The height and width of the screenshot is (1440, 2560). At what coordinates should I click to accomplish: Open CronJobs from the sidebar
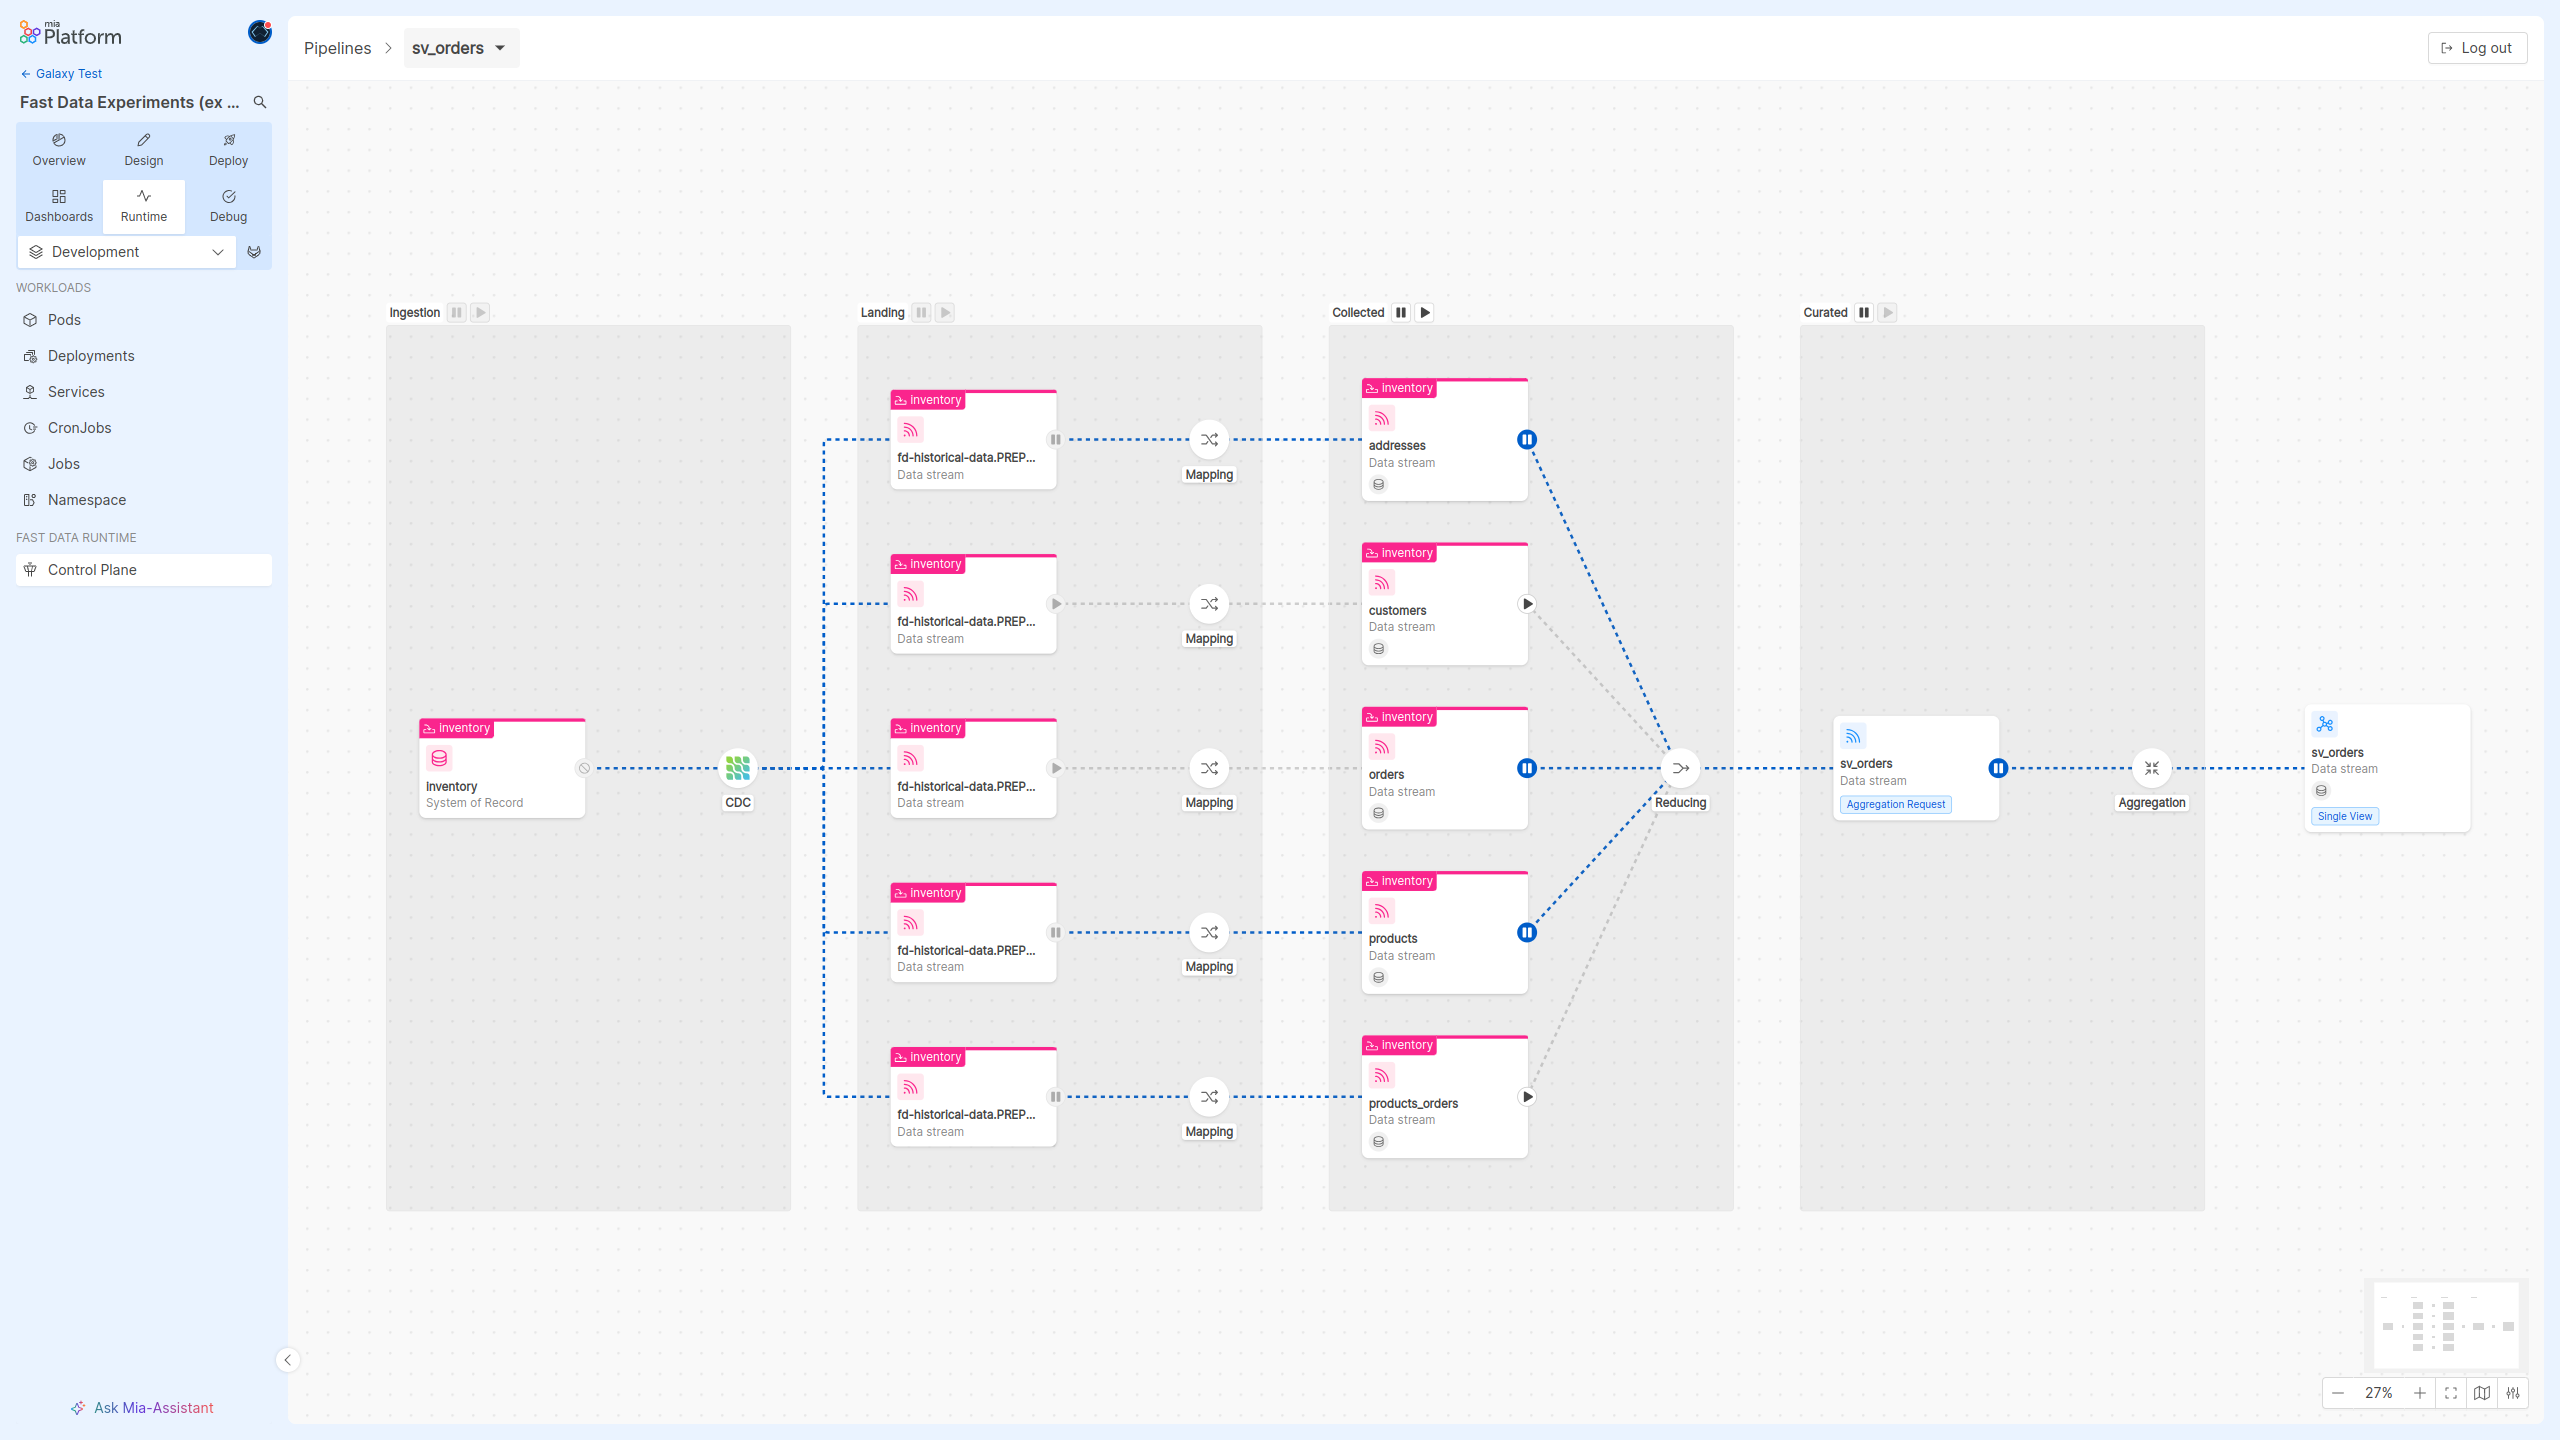click(x=79, y=428)
